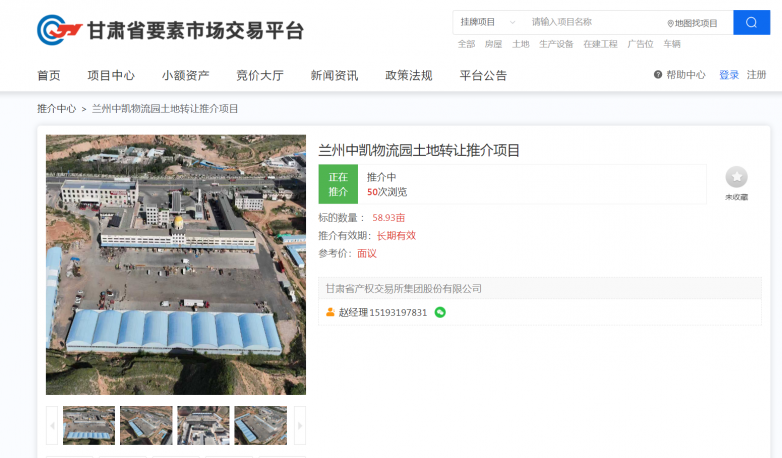Toggle the favorite star 未收藏
Viewport: 782px width, 458px height.
(x=736, y=177)
